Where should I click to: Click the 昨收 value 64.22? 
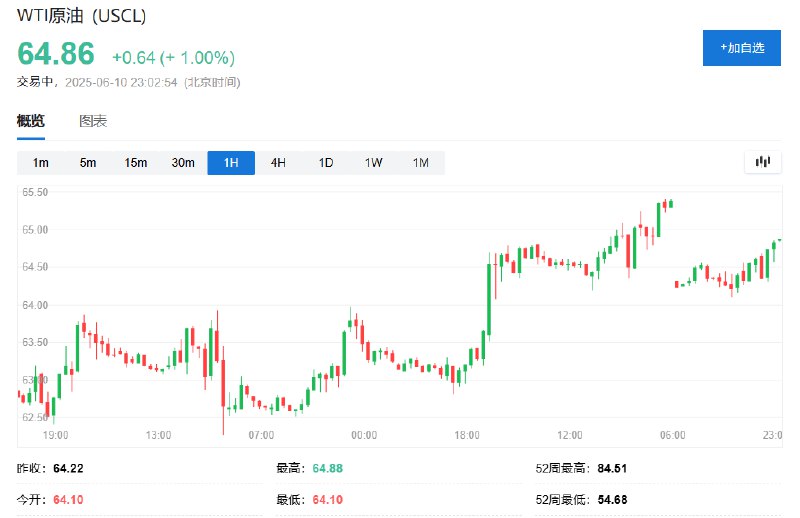point(68,468)
